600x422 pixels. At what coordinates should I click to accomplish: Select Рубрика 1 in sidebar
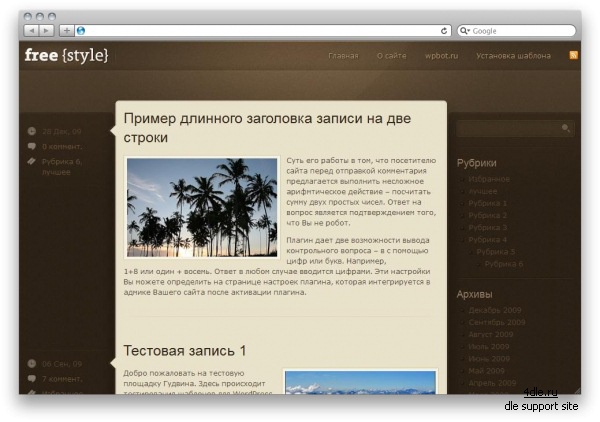(488, 203)
